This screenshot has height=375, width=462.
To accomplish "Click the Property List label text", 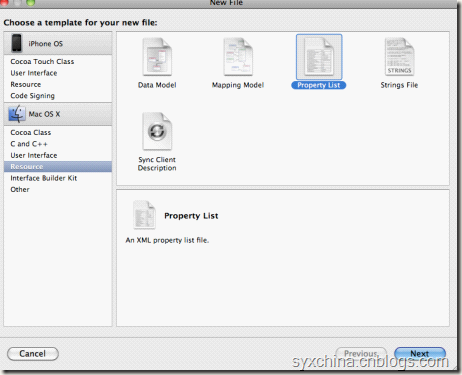I will pos(319,85).
